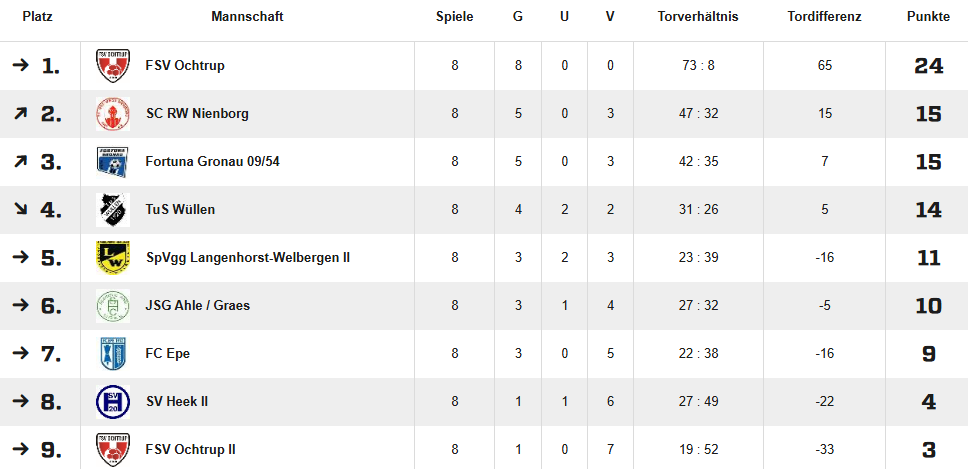
Task: Open the TuS Wüllen team page
Action: coord(180,210)
